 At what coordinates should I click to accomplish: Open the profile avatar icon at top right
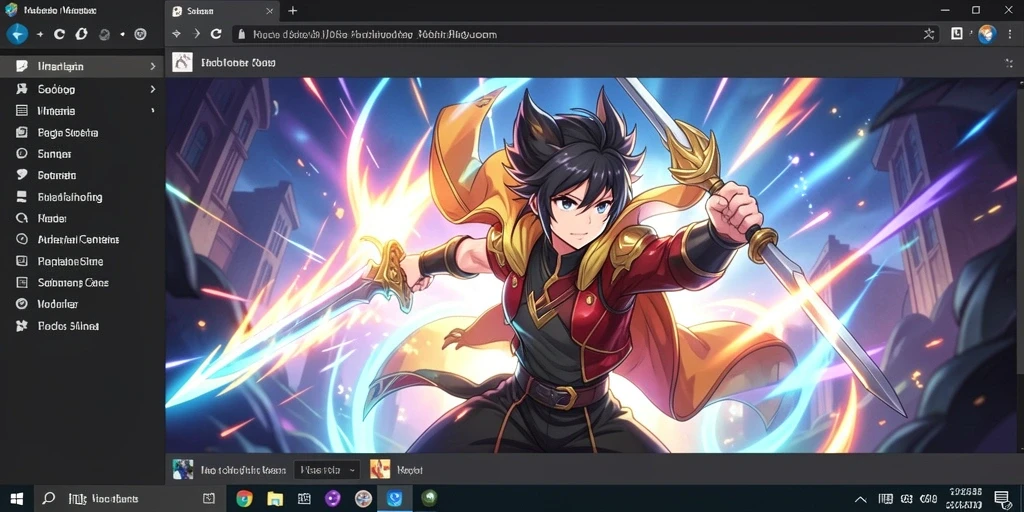click(987, 34)
